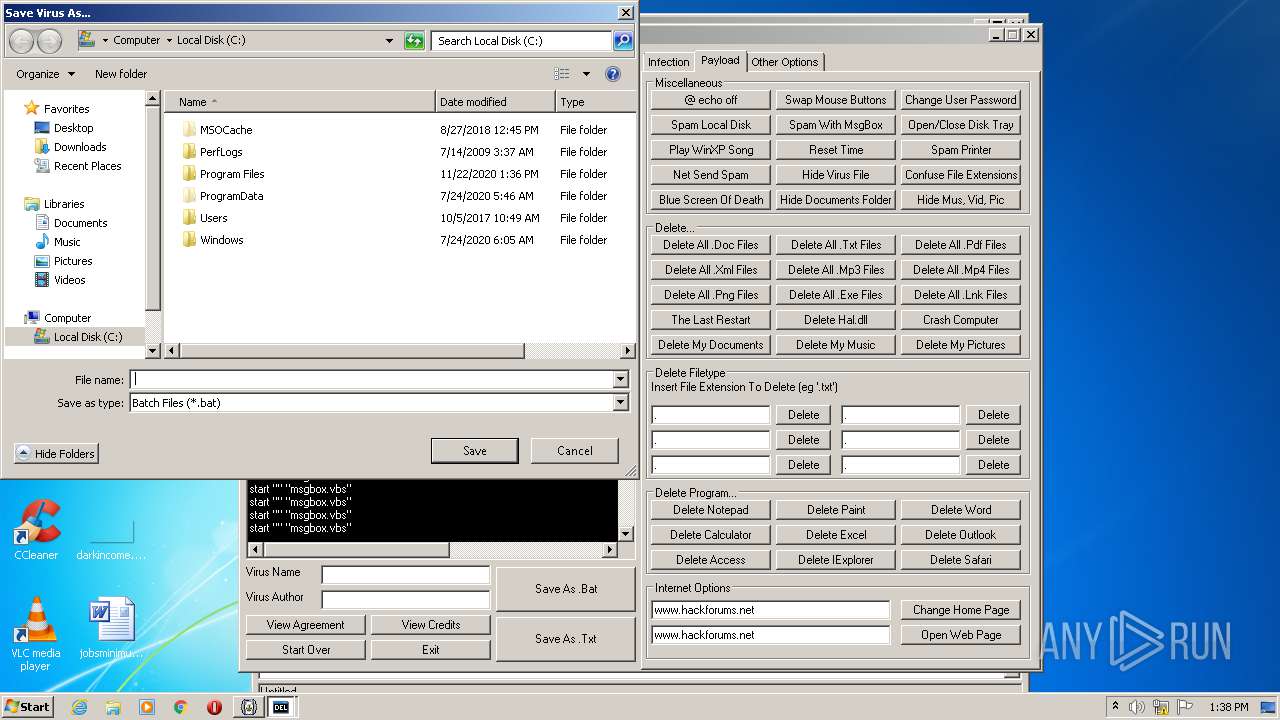Select Music under Libraries
Screen dimensions: 1280x720
(x=67, y=242)
